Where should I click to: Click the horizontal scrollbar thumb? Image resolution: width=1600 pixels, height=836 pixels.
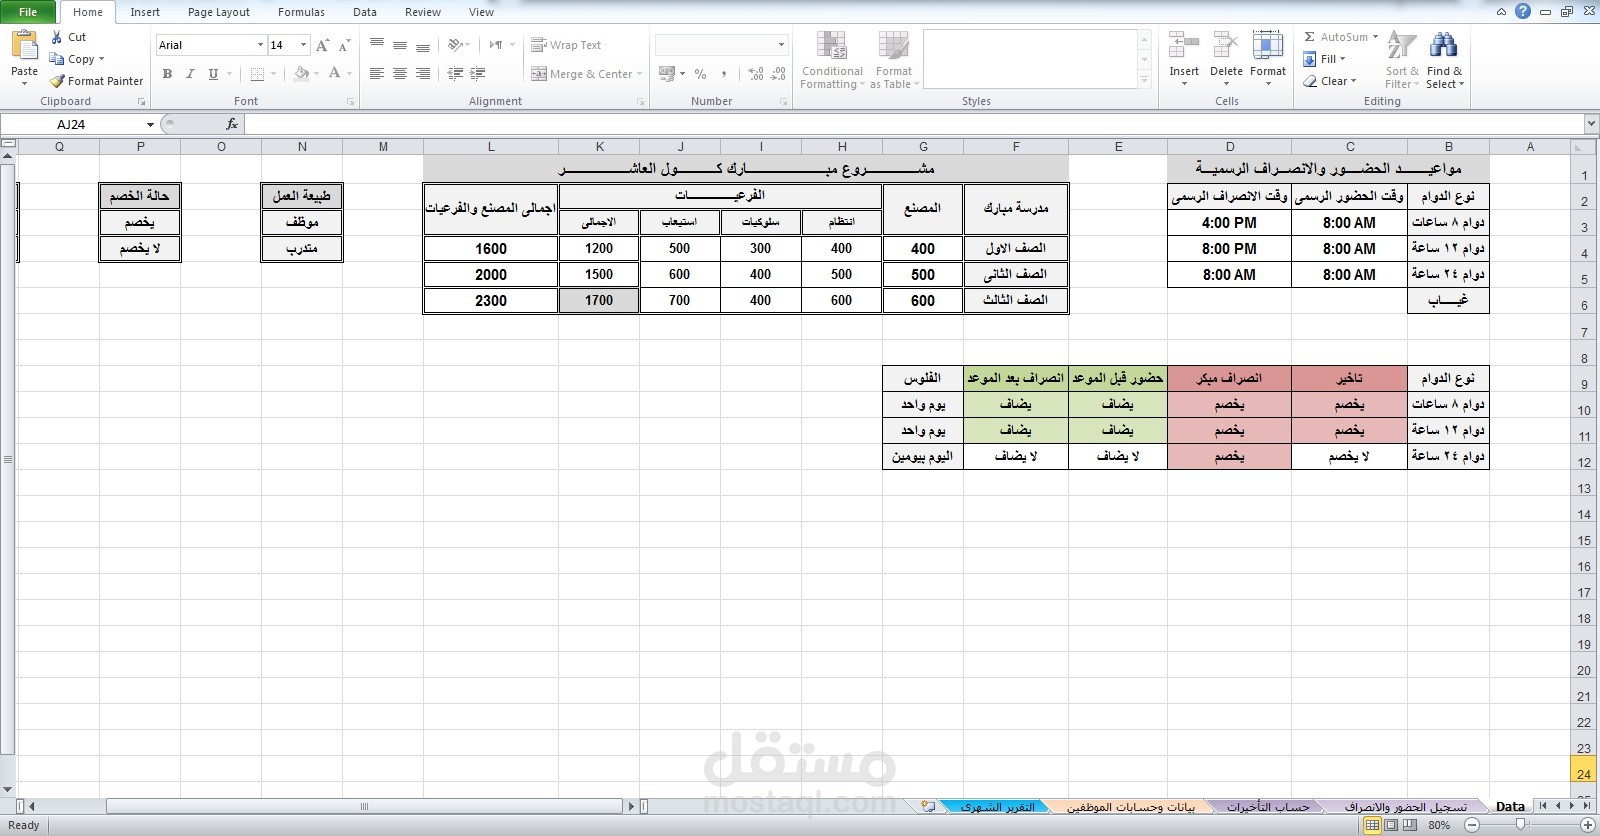point(363,806)
